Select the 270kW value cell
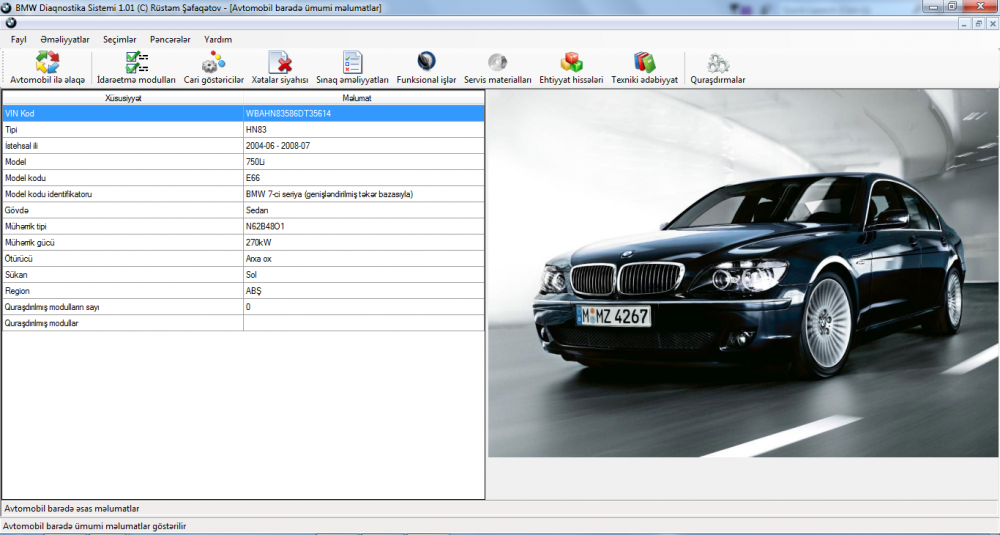Image resolution: width=1000 pixels, height=535 pixels. 364,242
